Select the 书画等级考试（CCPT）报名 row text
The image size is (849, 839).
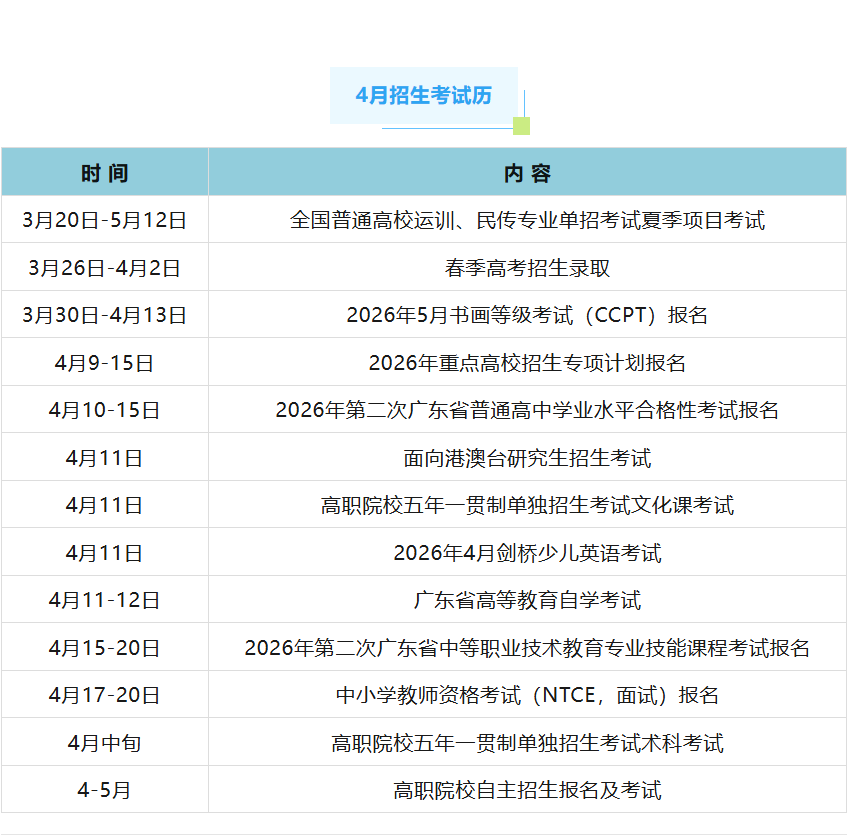527,315
